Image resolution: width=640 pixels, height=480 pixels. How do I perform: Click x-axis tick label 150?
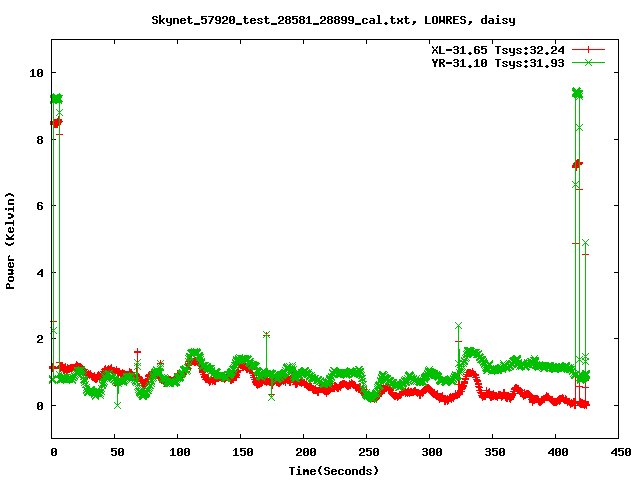[243, 452]
